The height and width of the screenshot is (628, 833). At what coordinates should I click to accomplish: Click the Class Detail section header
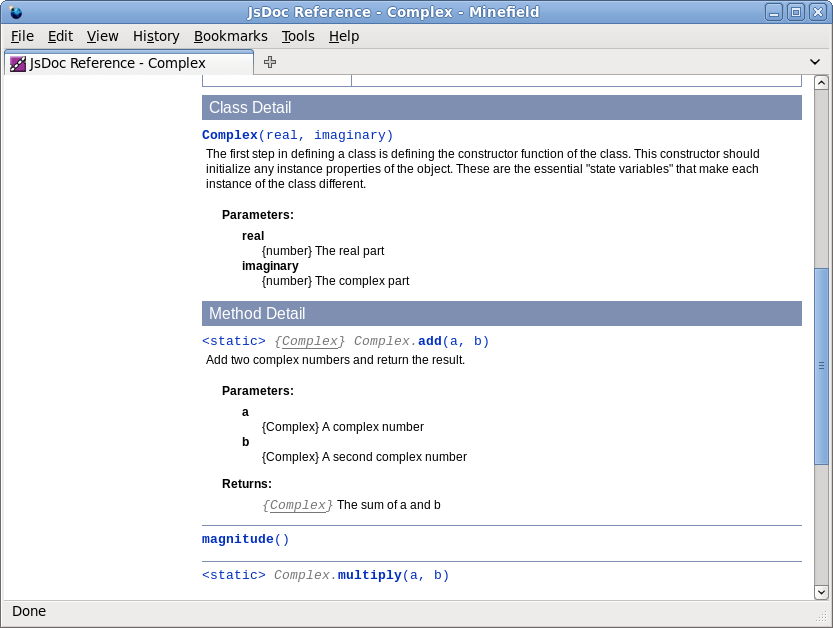tap(502, 107)
